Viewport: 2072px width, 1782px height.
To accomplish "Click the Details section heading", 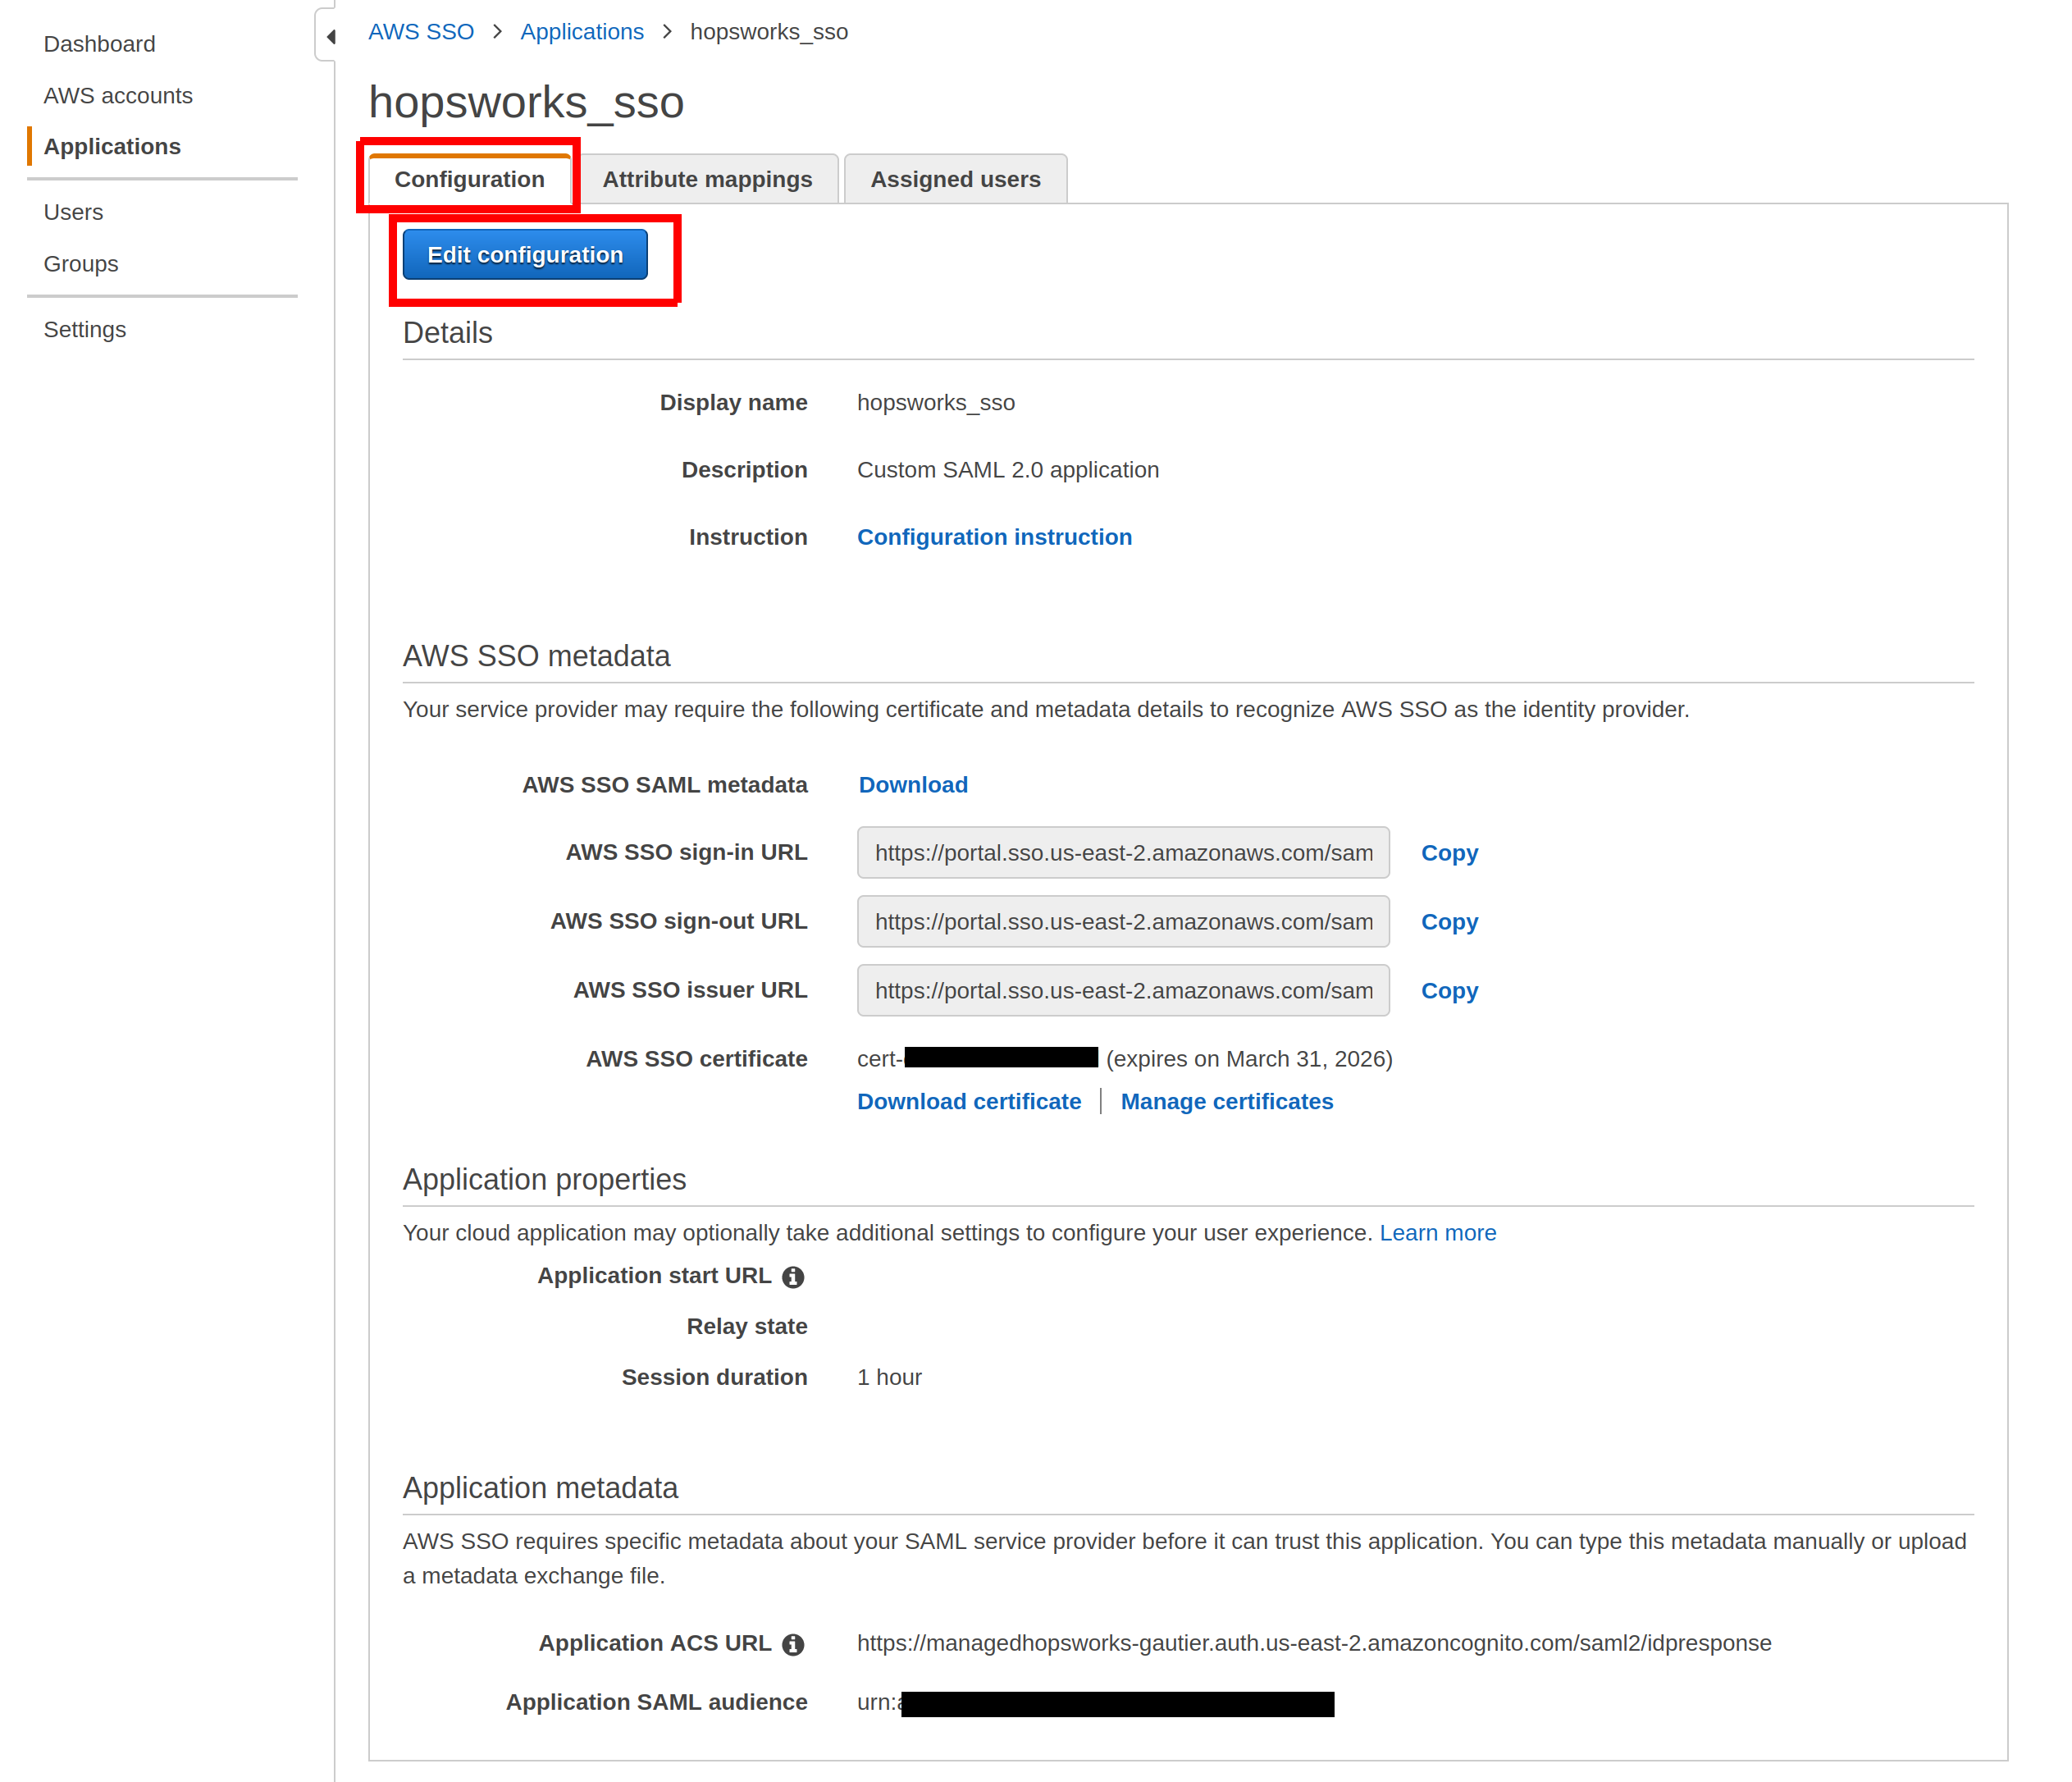I will click(x=447, y=333).
